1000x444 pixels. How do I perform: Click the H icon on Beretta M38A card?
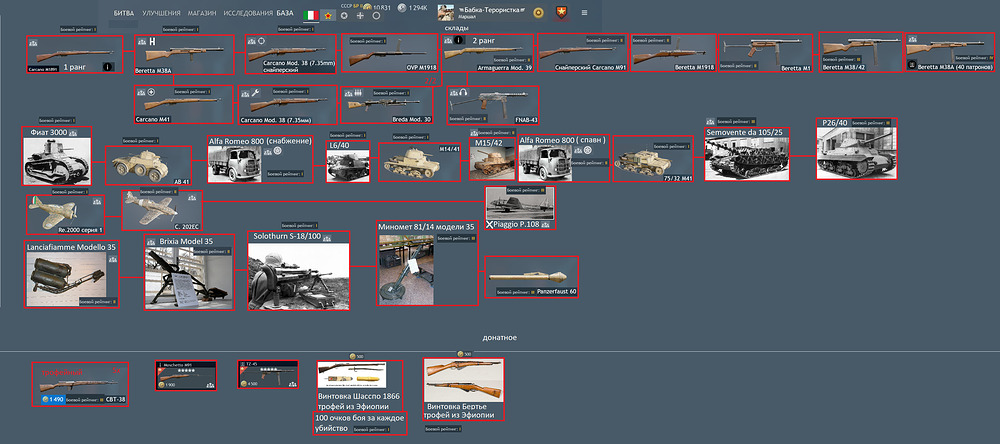pyautogui.click(x=152, y=41)
